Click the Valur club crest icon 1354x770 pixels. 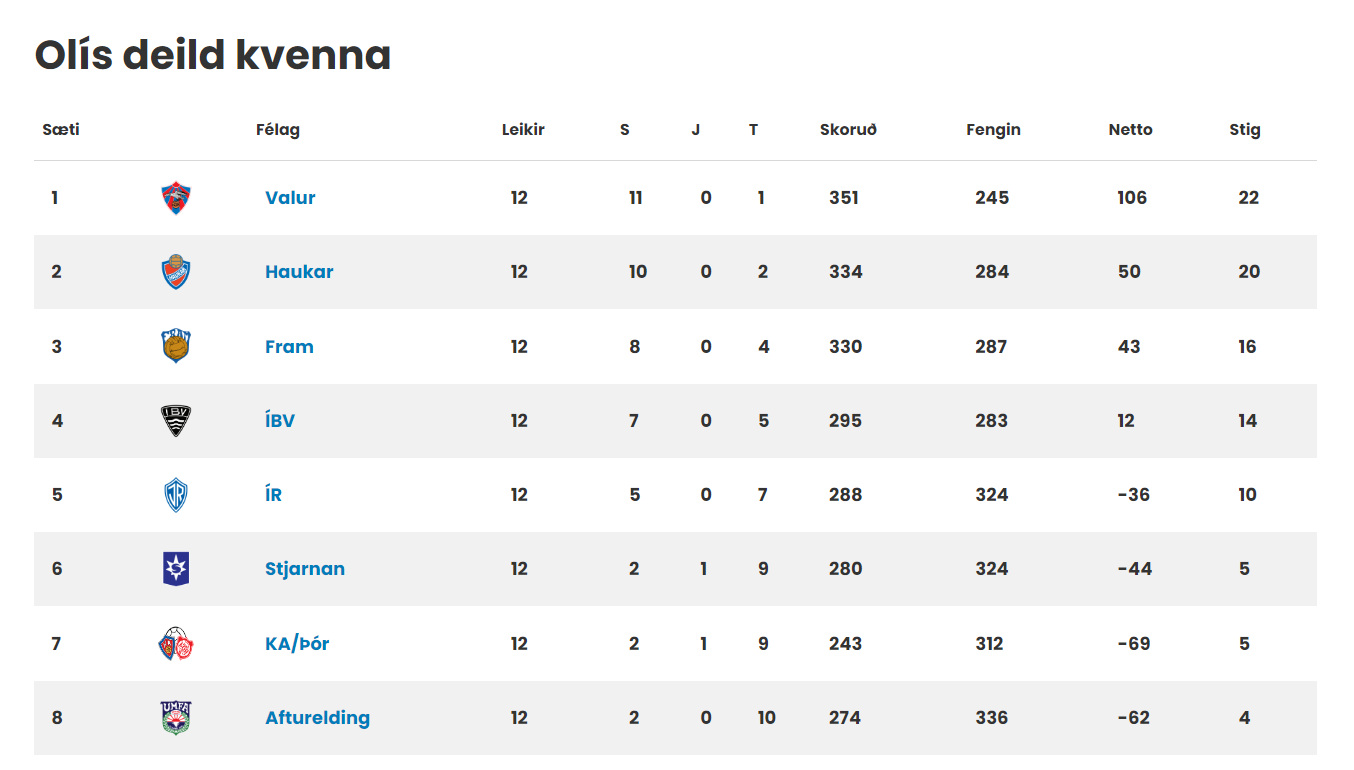coord(176,198)
